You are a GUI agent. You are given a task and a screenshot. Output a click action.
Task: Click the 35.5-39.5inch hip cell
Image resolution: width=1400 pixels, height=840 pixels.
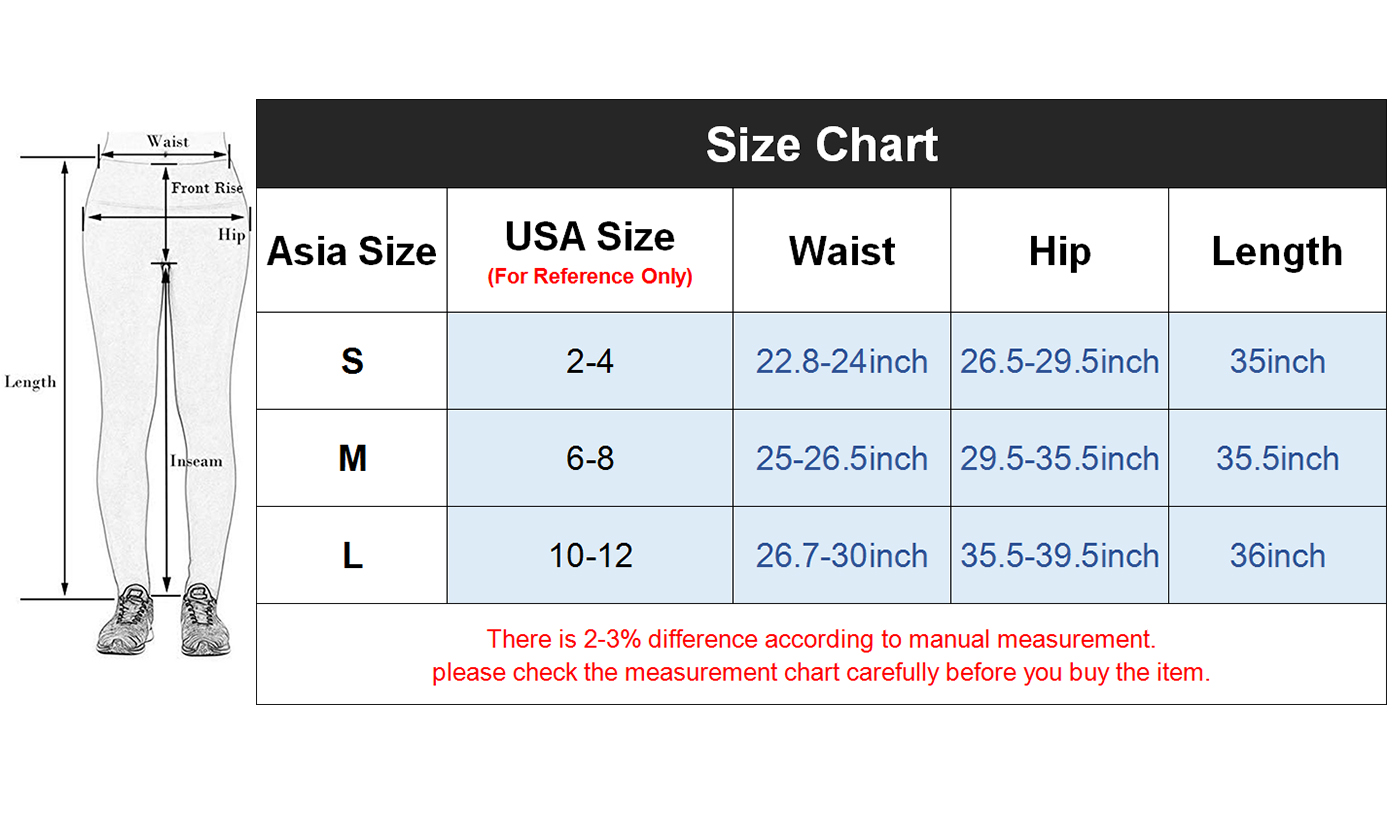pos(1059,556)
